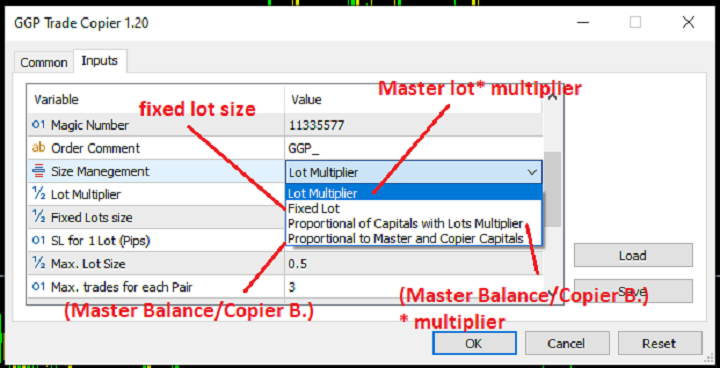
Task: Click the ab string icon beside Order Comment
Action: point(39,148)
